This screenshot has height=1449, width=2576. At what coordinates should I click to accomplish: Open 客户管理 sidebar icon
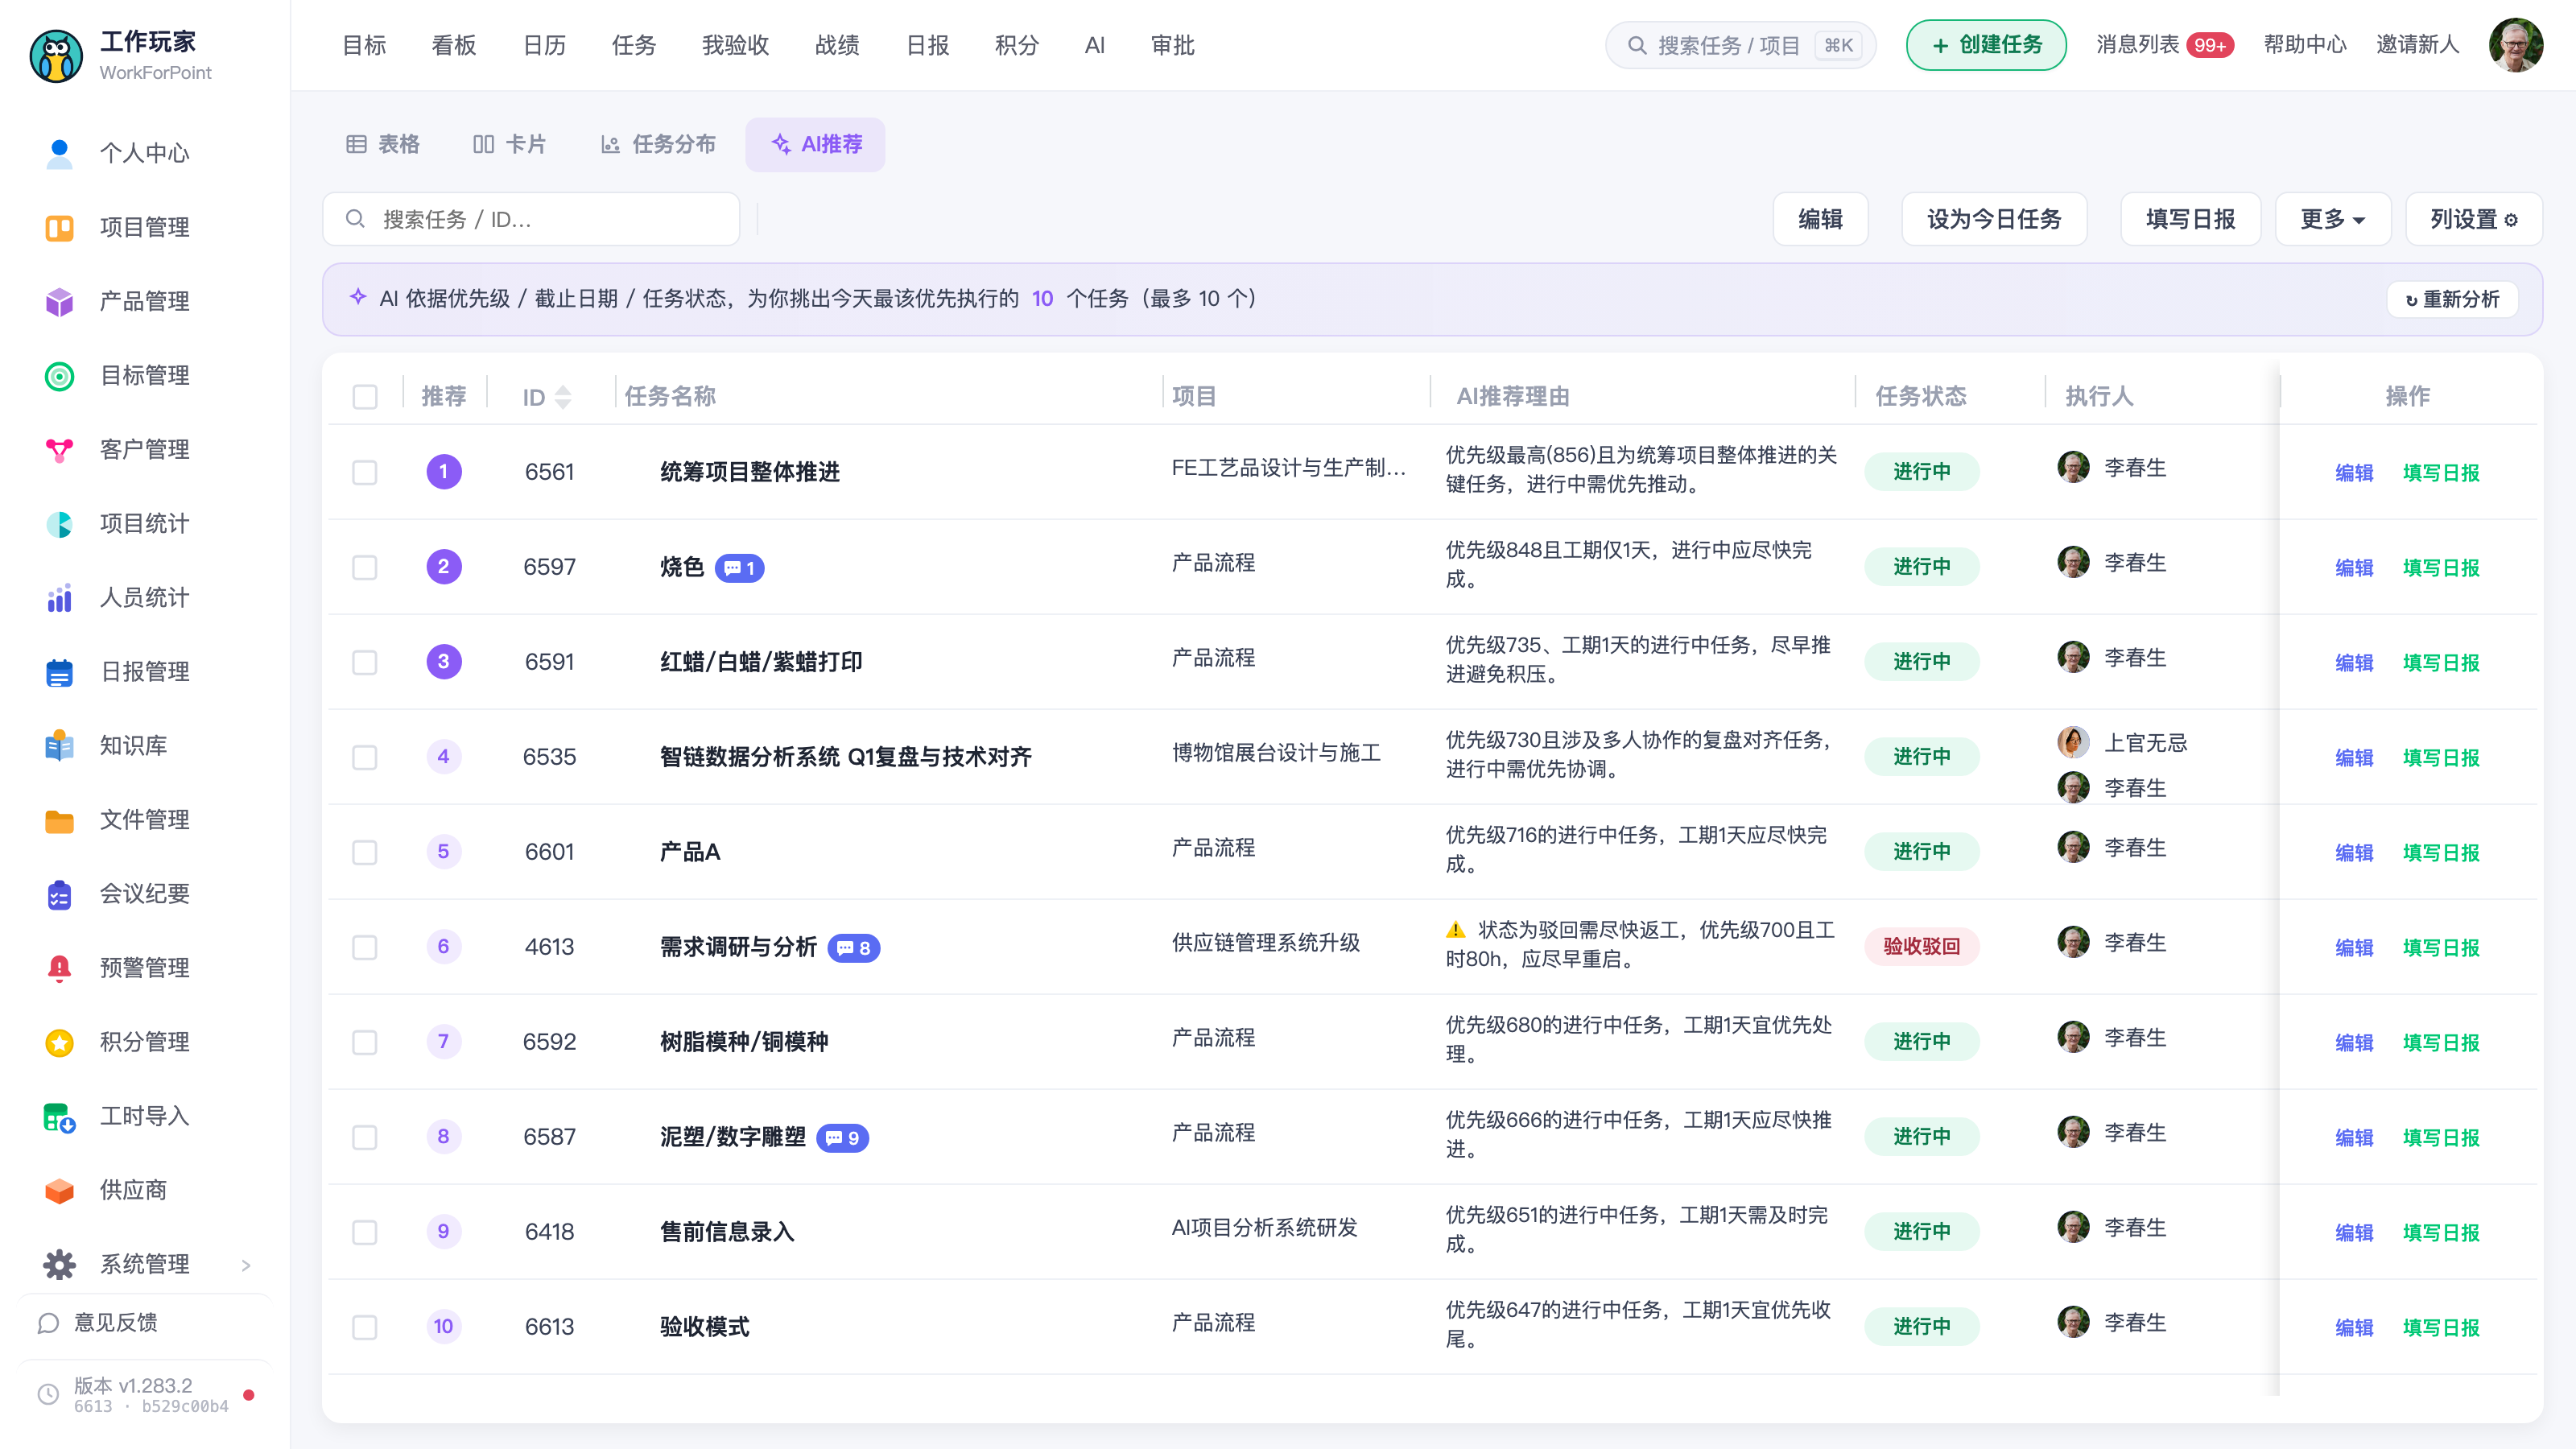click(60, 449)
